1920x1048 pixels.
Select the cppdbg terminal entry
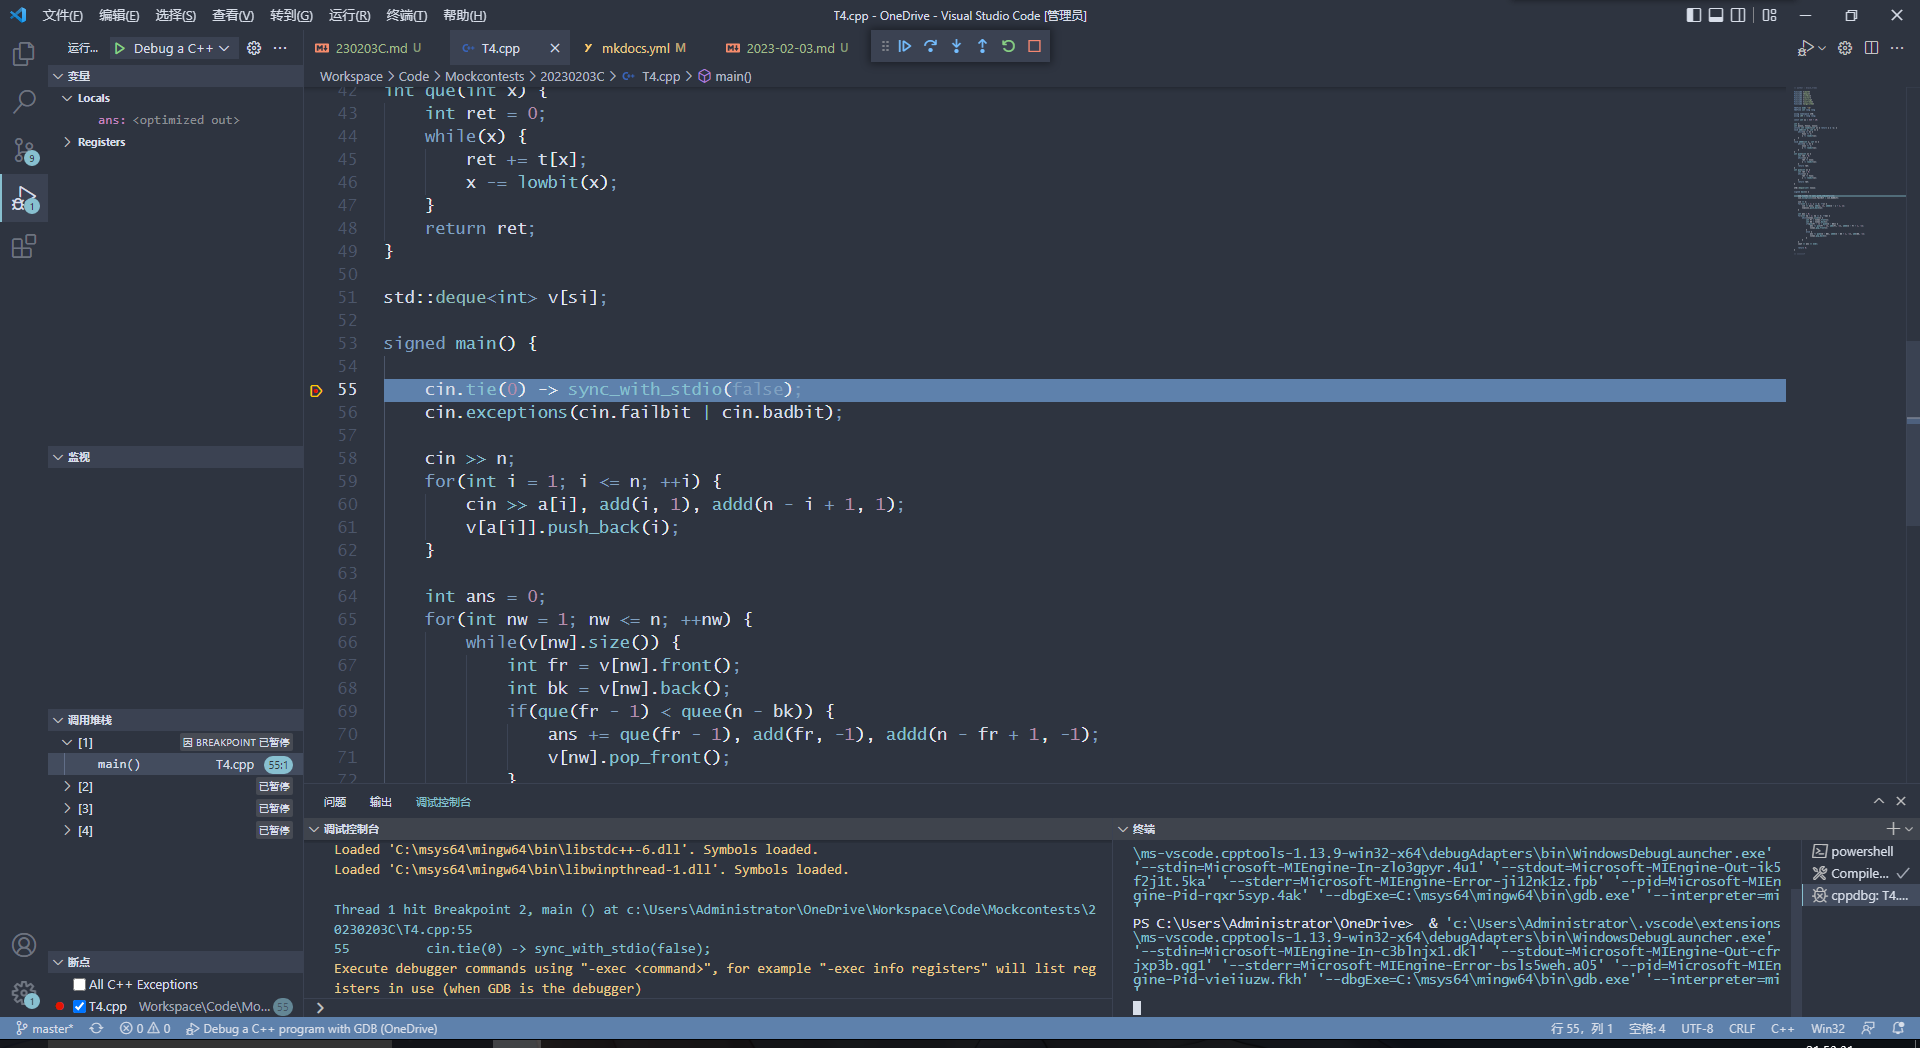(1862, 896)
